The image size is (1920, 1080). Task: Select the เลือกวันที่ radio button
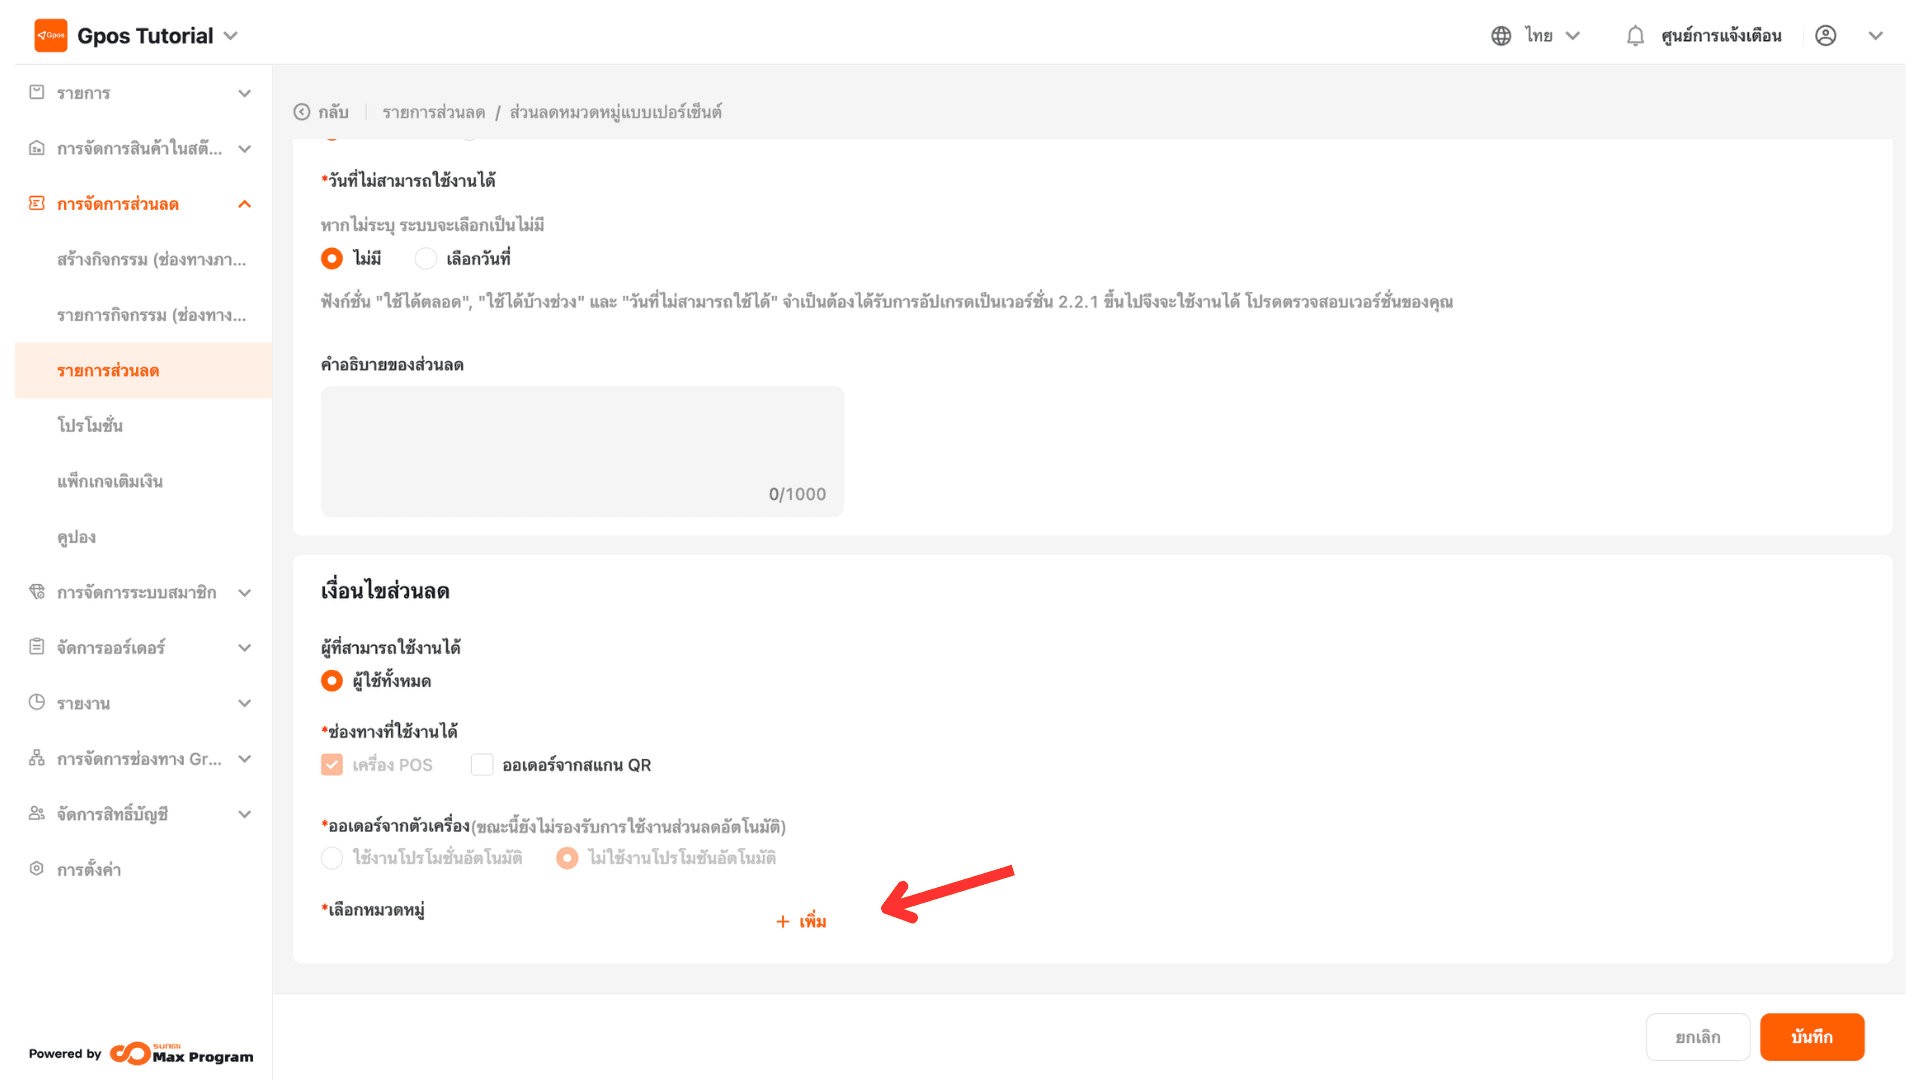pyautogui.click(x=426, y=259)
